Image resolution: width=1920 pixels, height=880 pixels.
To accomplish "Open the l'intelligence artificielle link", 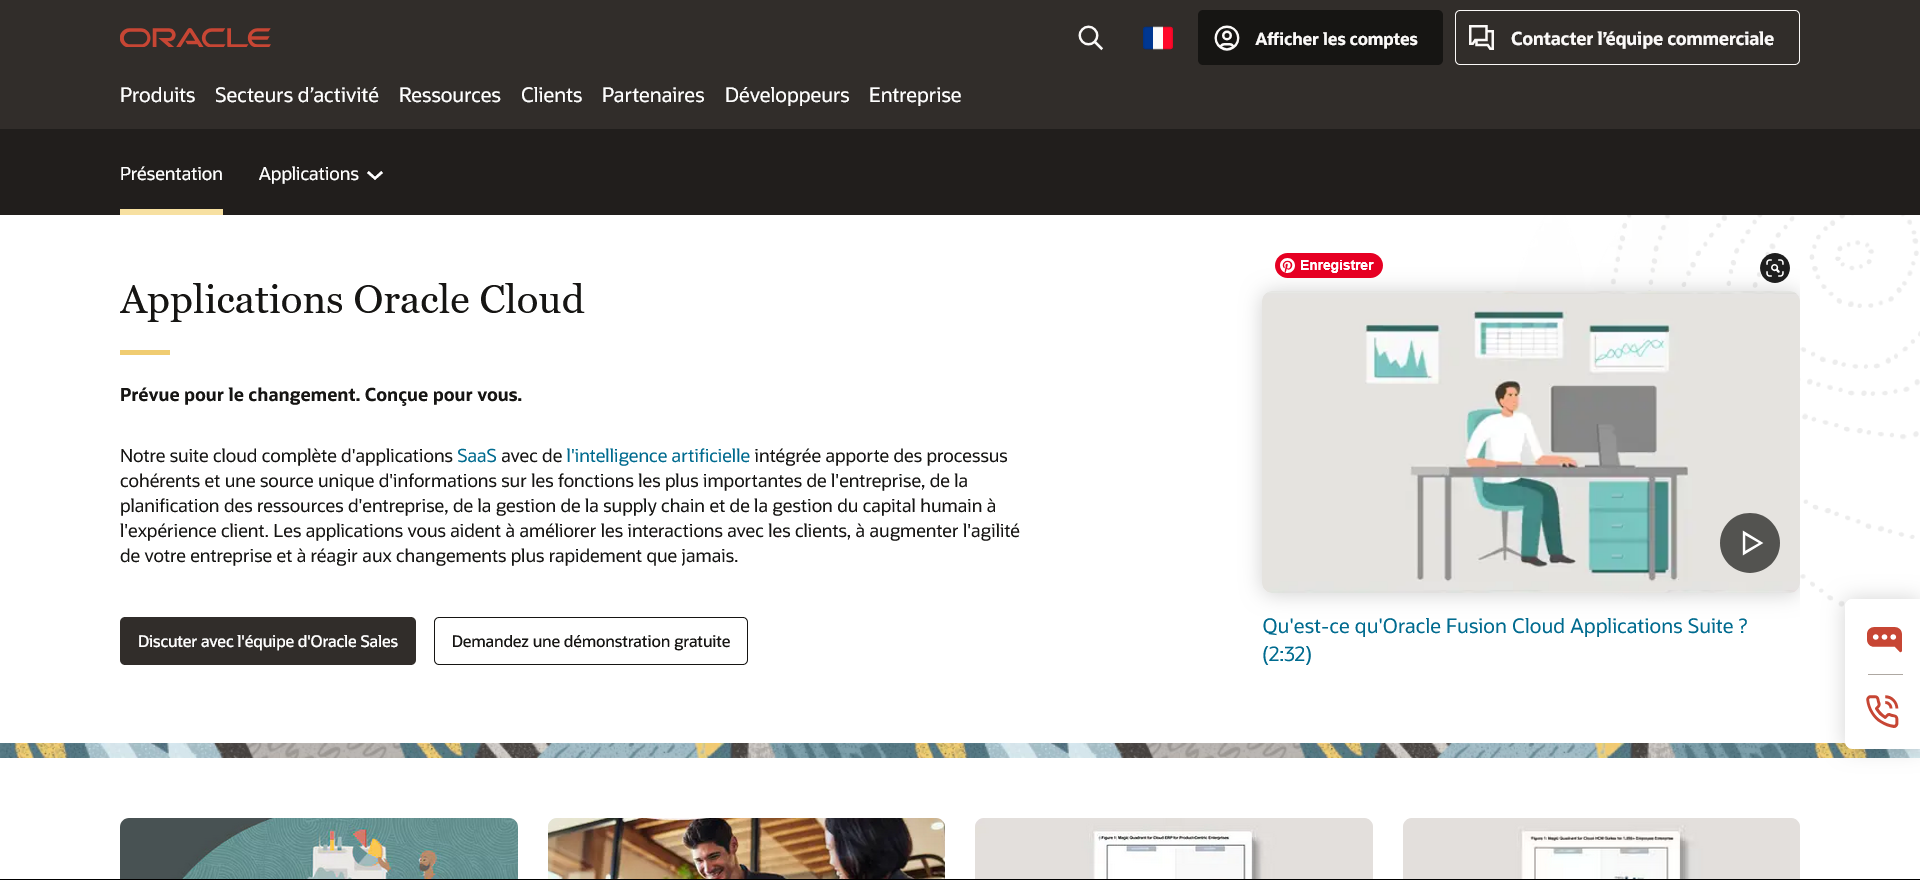I will coord(658,456).
